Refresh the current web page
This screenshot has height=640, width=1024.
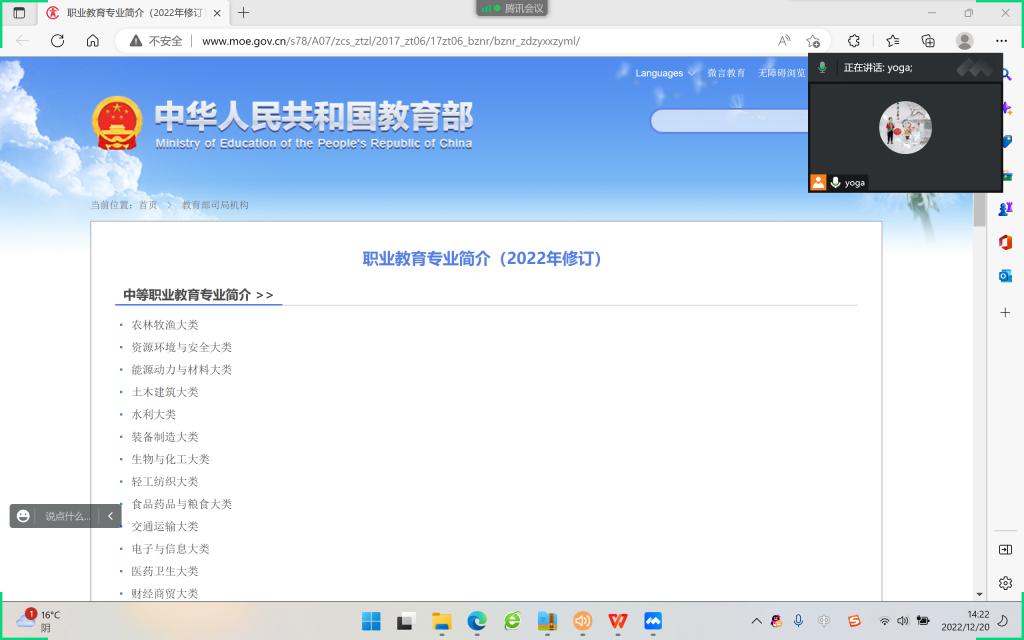[57, 41]
